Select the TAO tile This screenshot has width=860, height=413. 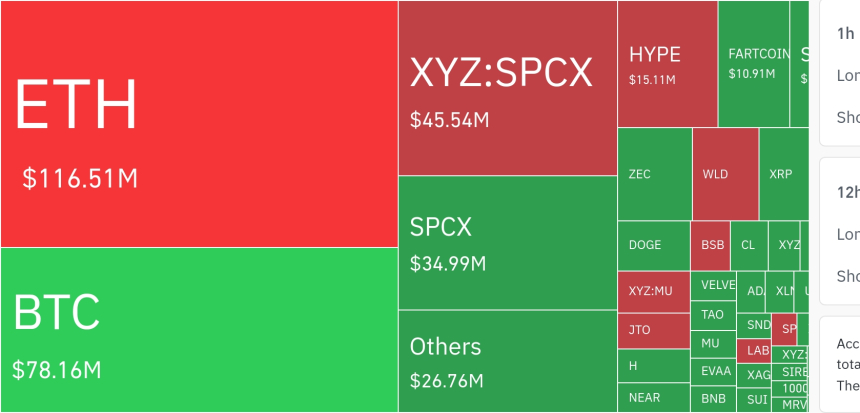(x=713, y=315)
